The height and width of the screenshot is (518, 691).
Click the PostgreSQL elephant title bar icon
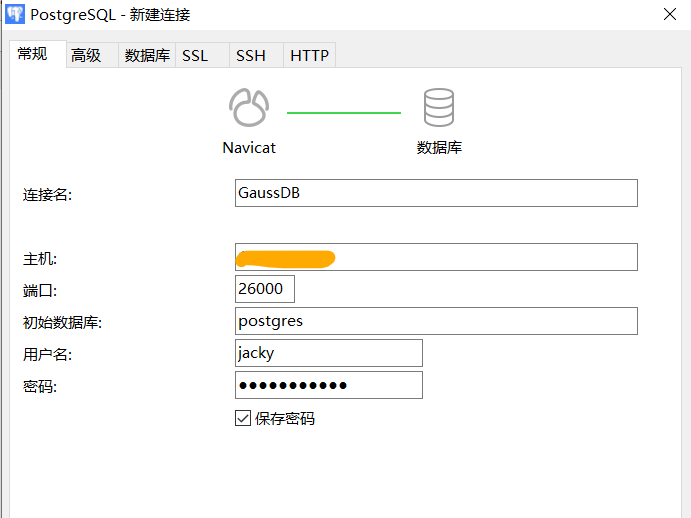point(16,15)
